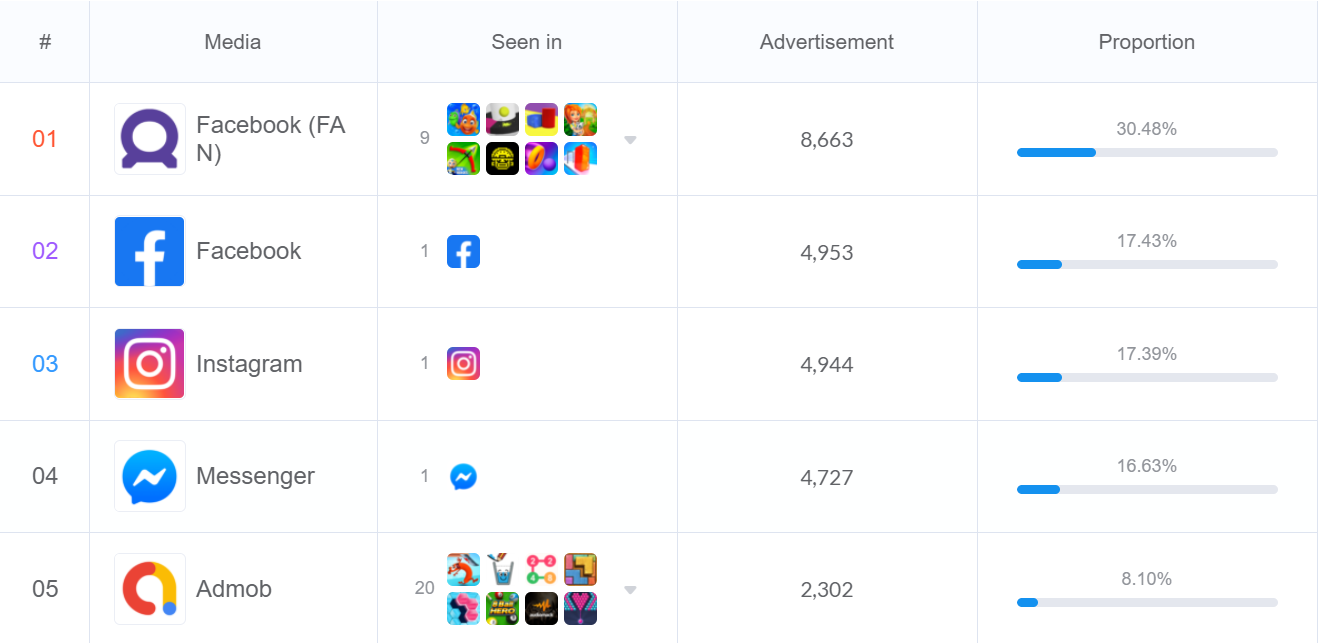Click the Messenger 4,727 advertisement count

click(826, 477)
